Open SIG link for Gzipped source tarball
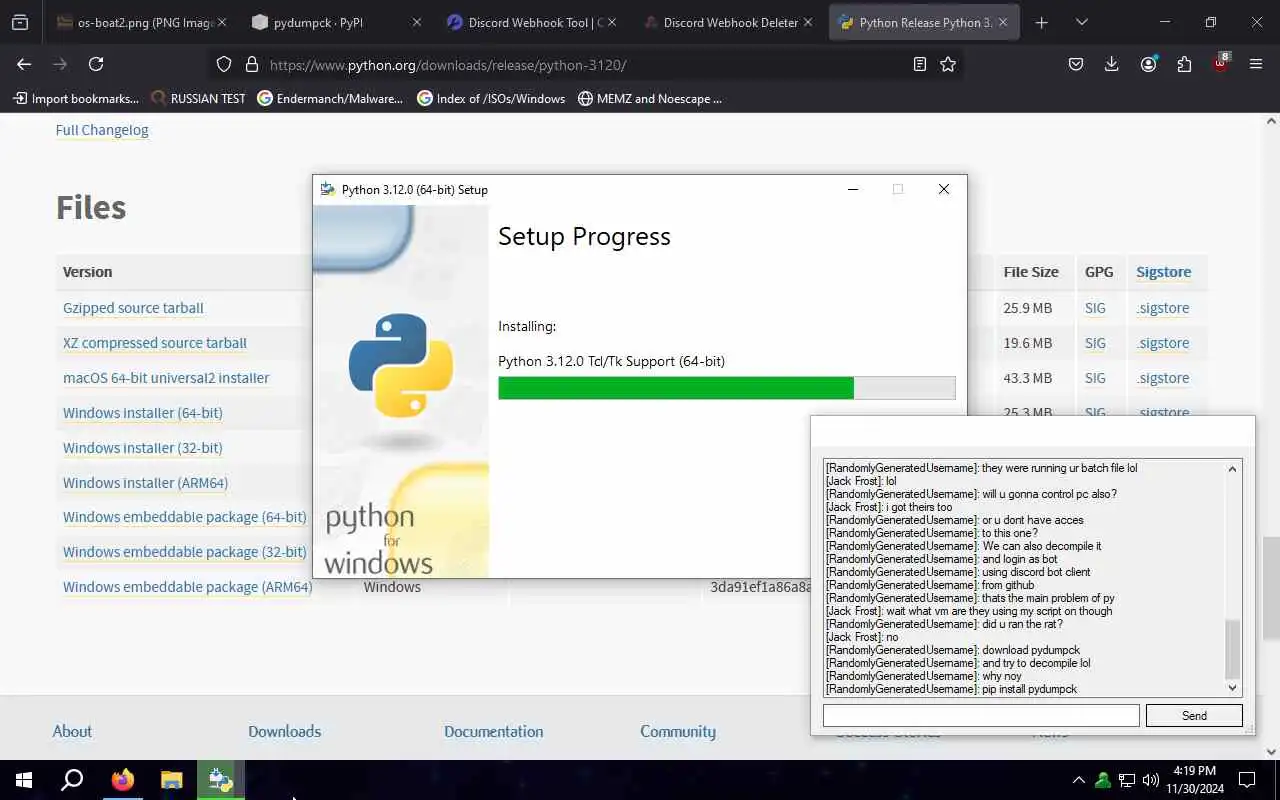Screen dimensions: 1280x800 (1095, 308)
